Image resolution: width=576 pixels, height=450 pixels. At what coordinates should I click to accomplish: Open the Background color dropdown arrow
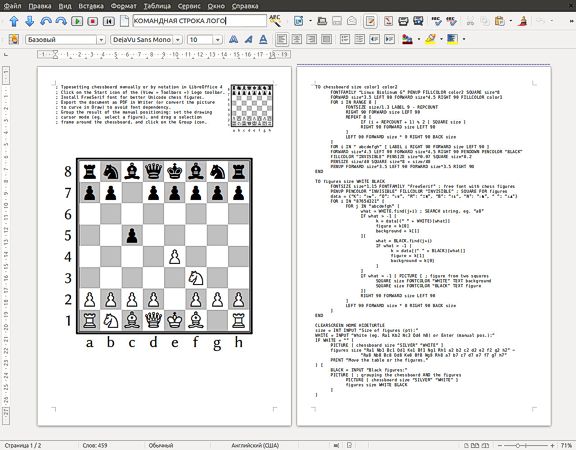tap(464, 39)
